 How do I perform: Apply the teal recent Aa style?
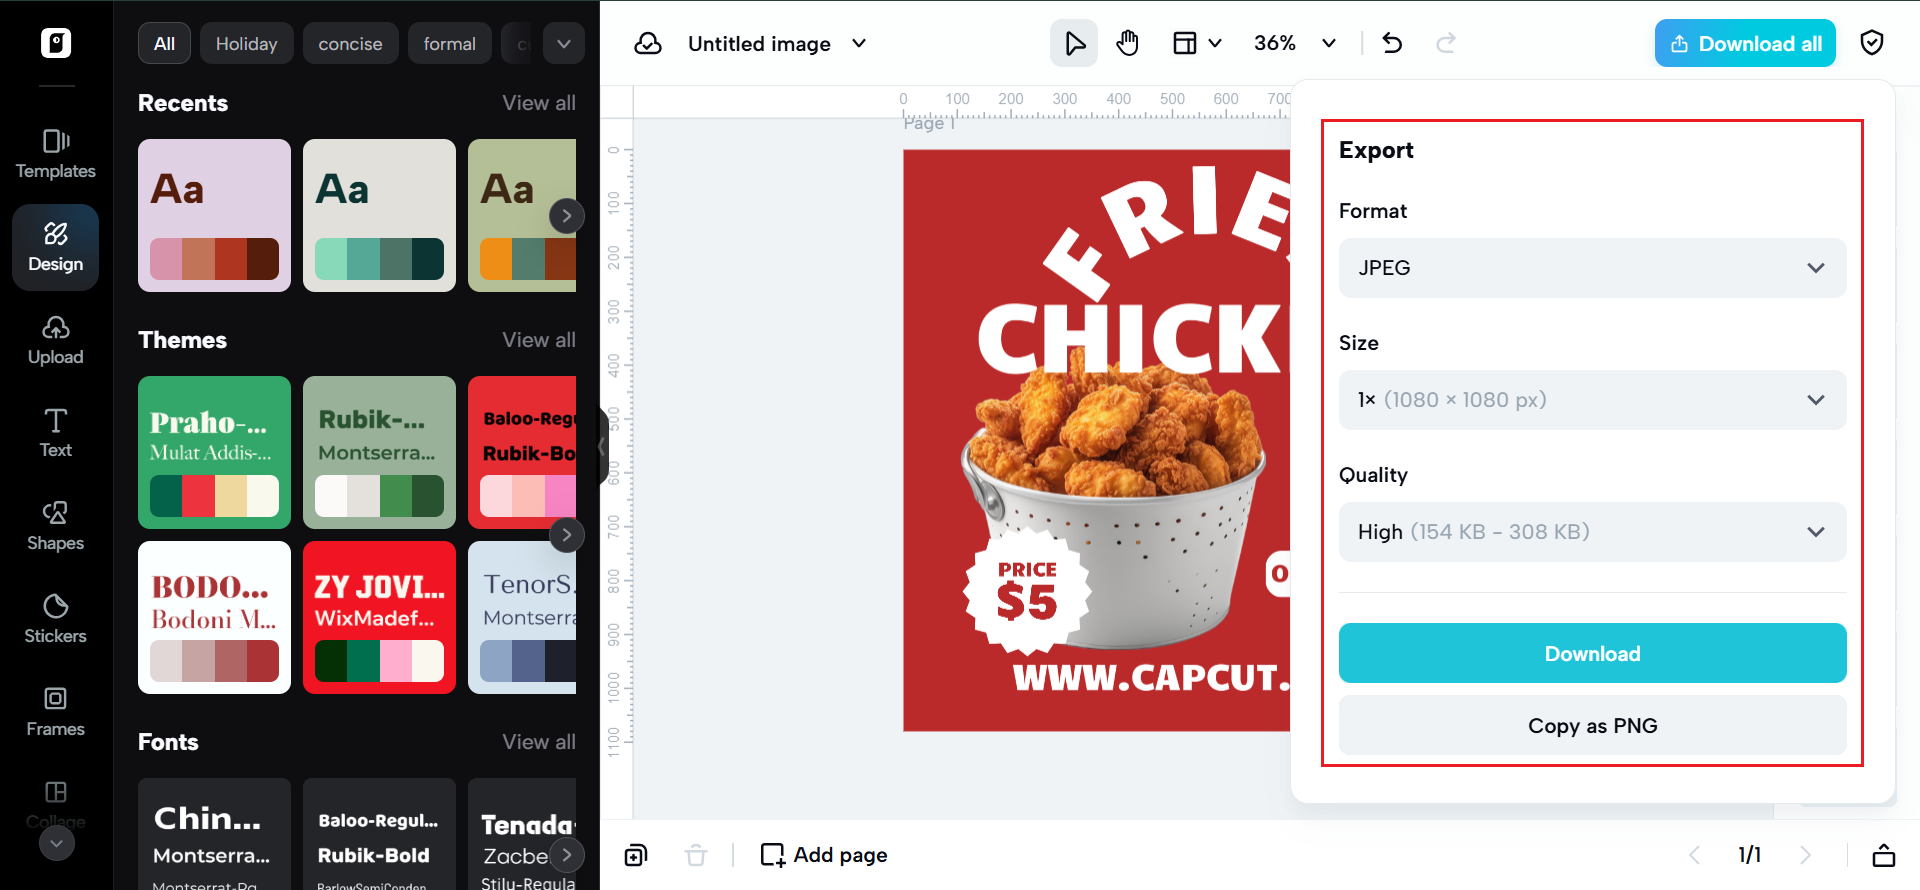tap(379, 215)
